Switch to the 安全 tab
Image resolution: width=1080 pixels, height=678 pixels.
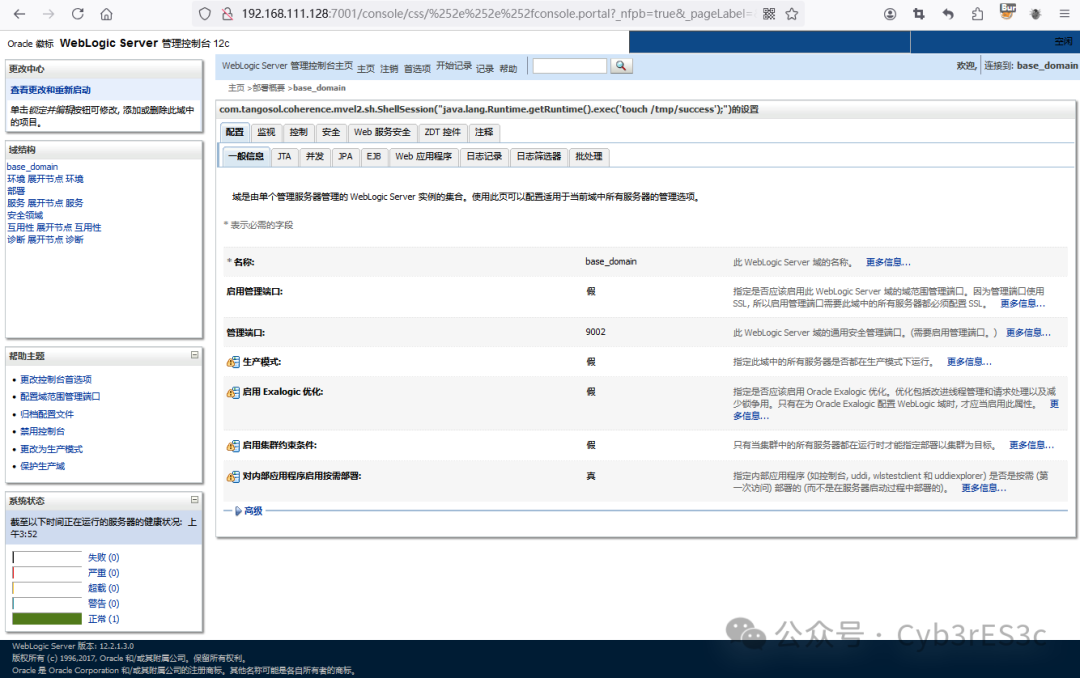point(331,132)
